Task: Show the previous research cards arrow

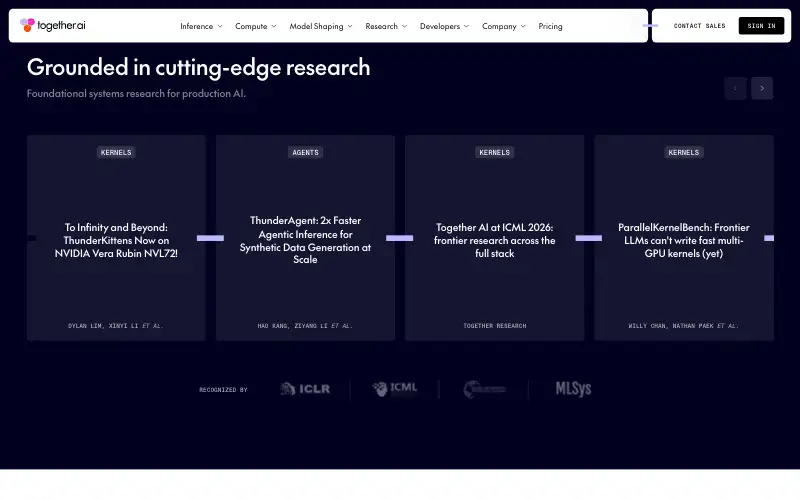Action: (x=735, y=88)
